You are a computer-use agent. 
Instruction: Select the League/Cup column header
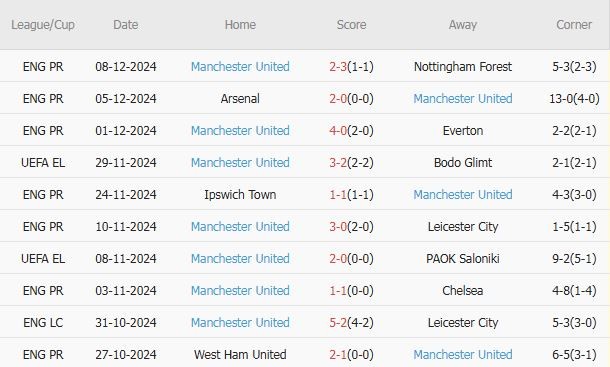point(43,25)
